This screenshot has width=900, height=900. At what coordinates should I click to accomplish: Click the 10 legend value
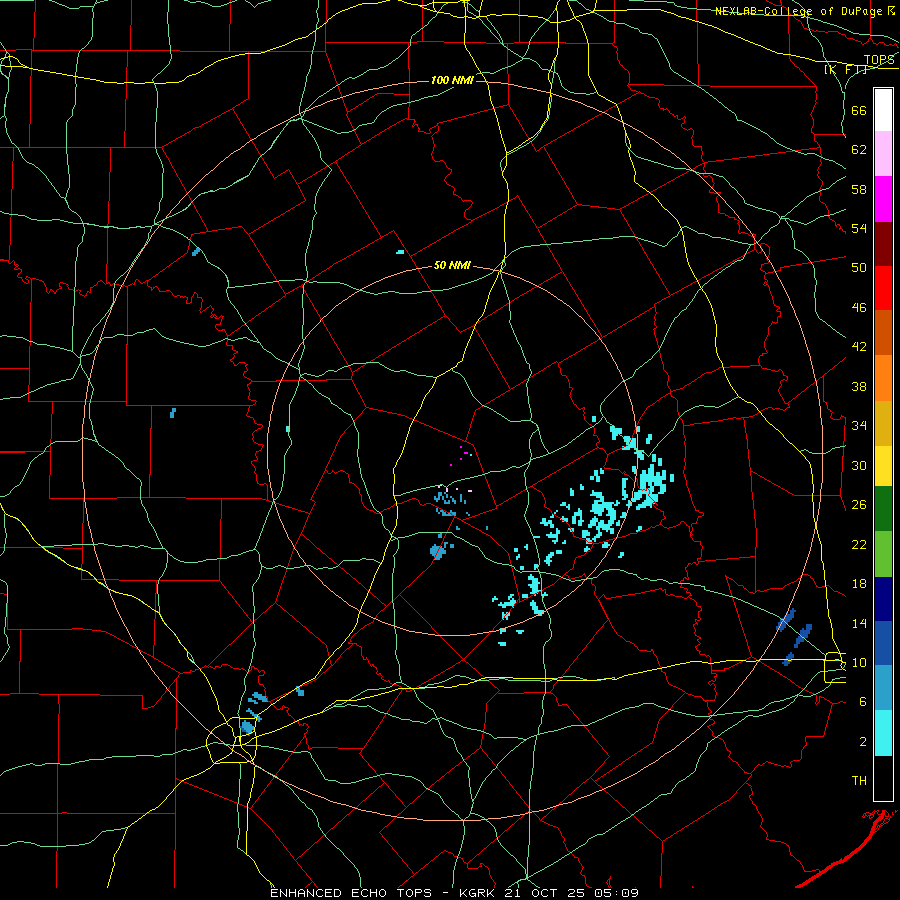click(859, 662)
